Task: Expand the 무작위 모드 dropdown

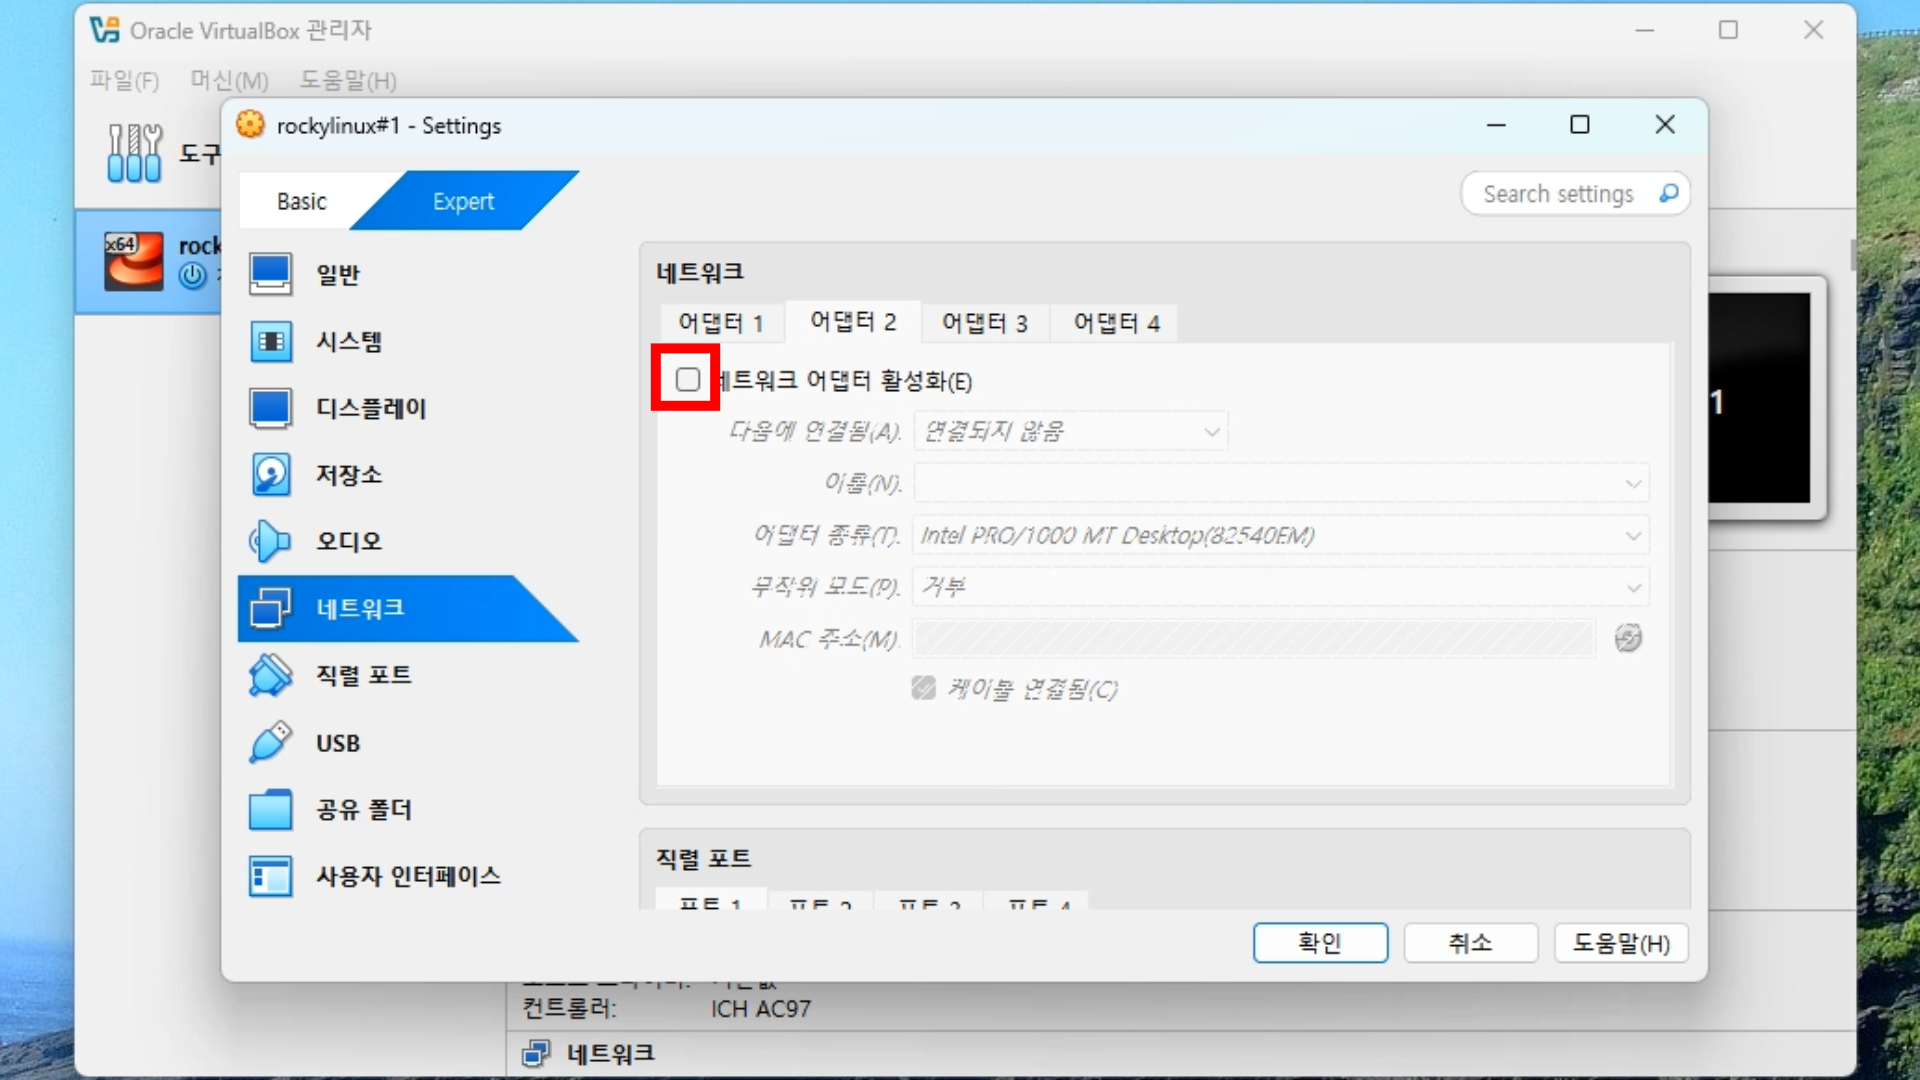Action: (x=1280, y=587)
